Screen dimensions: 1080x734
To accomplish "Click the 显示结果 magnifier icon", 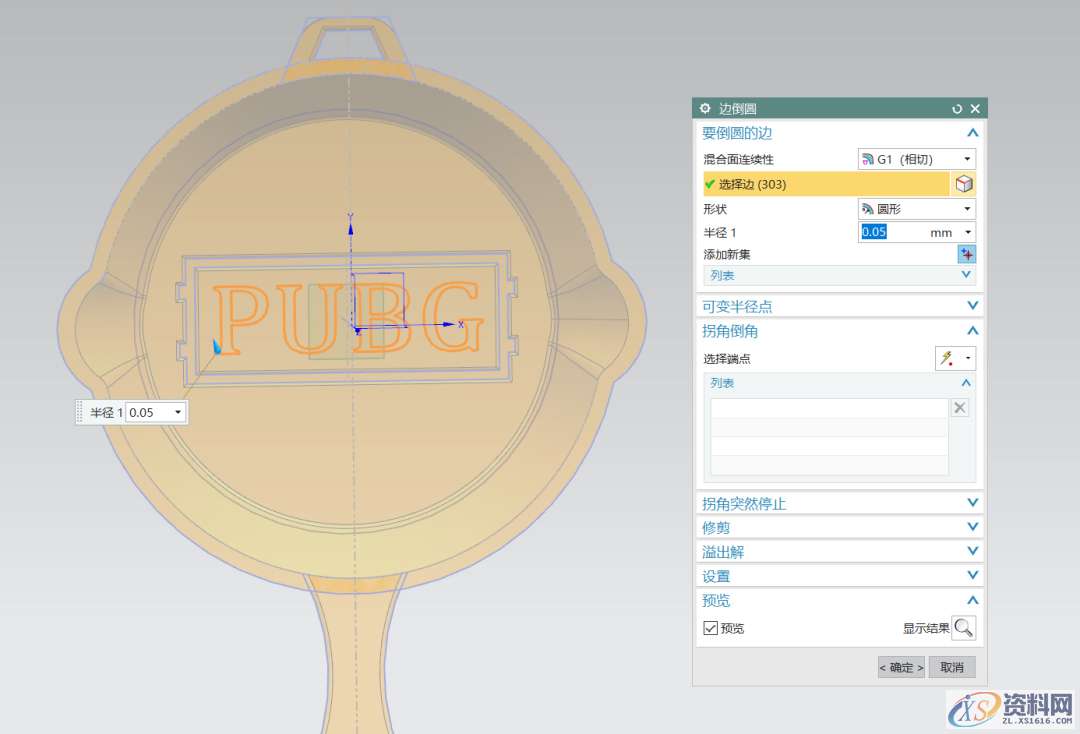I will tap(963, 628).
